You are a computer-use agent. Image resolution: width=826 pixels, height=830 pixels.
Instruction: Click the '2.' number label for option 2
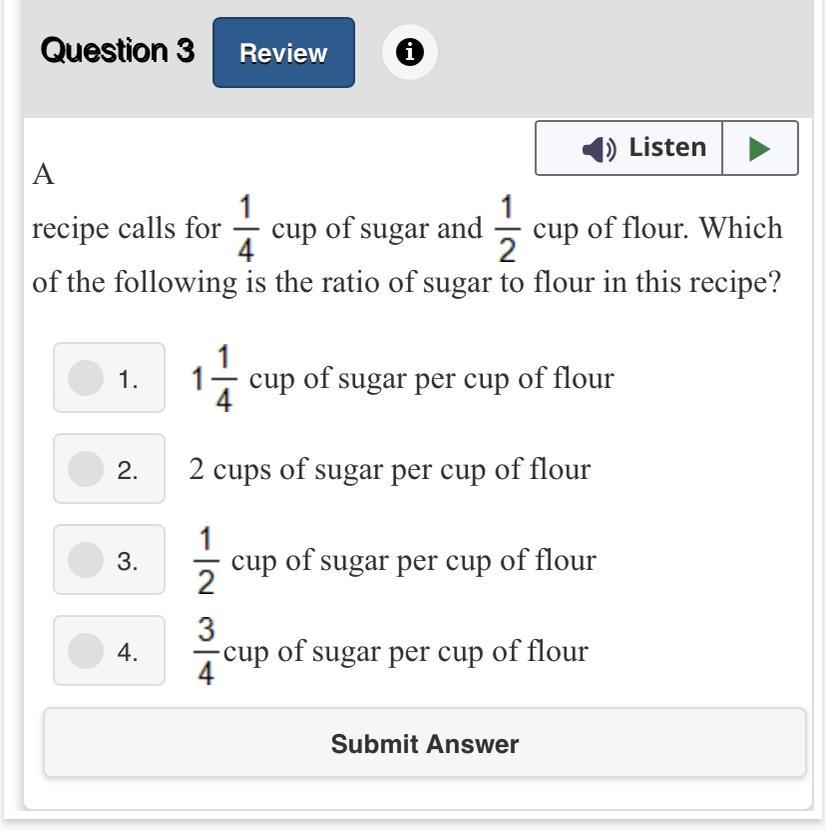pyautogui.click(x=127, y=470)
